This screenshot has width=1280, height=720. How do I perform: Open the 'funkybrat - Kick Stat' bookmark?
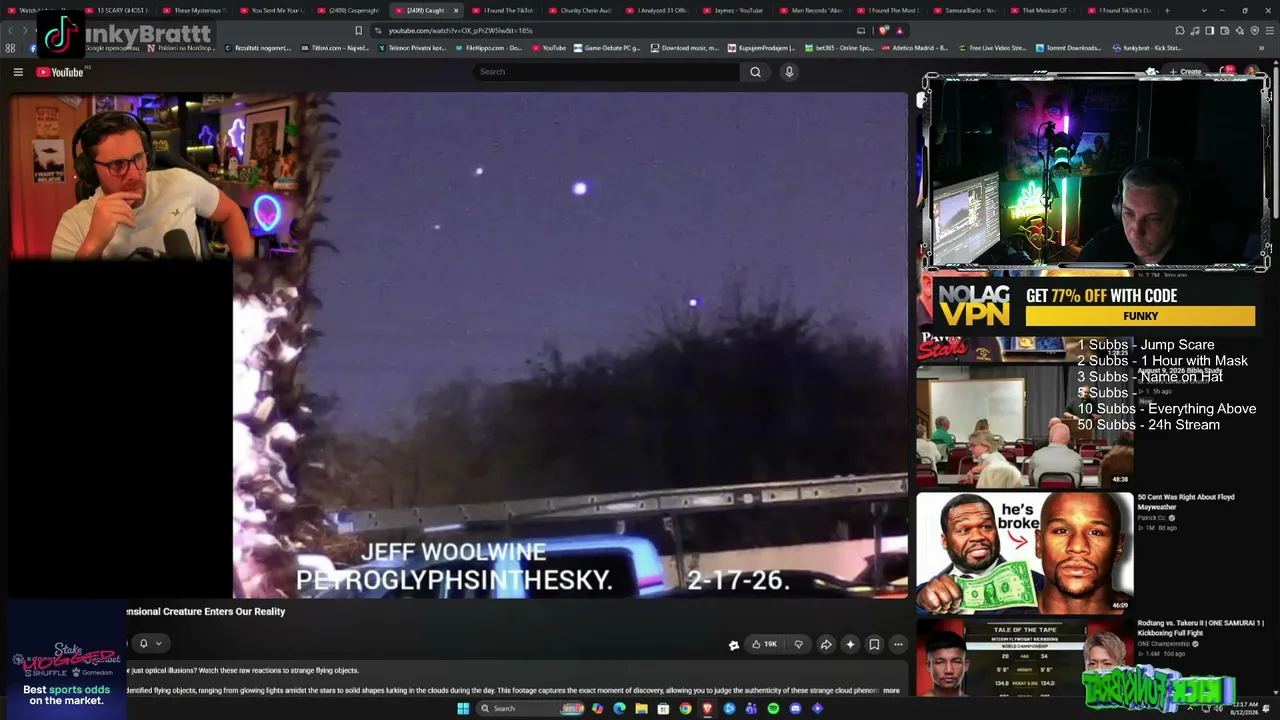(x=1146, y=48)
